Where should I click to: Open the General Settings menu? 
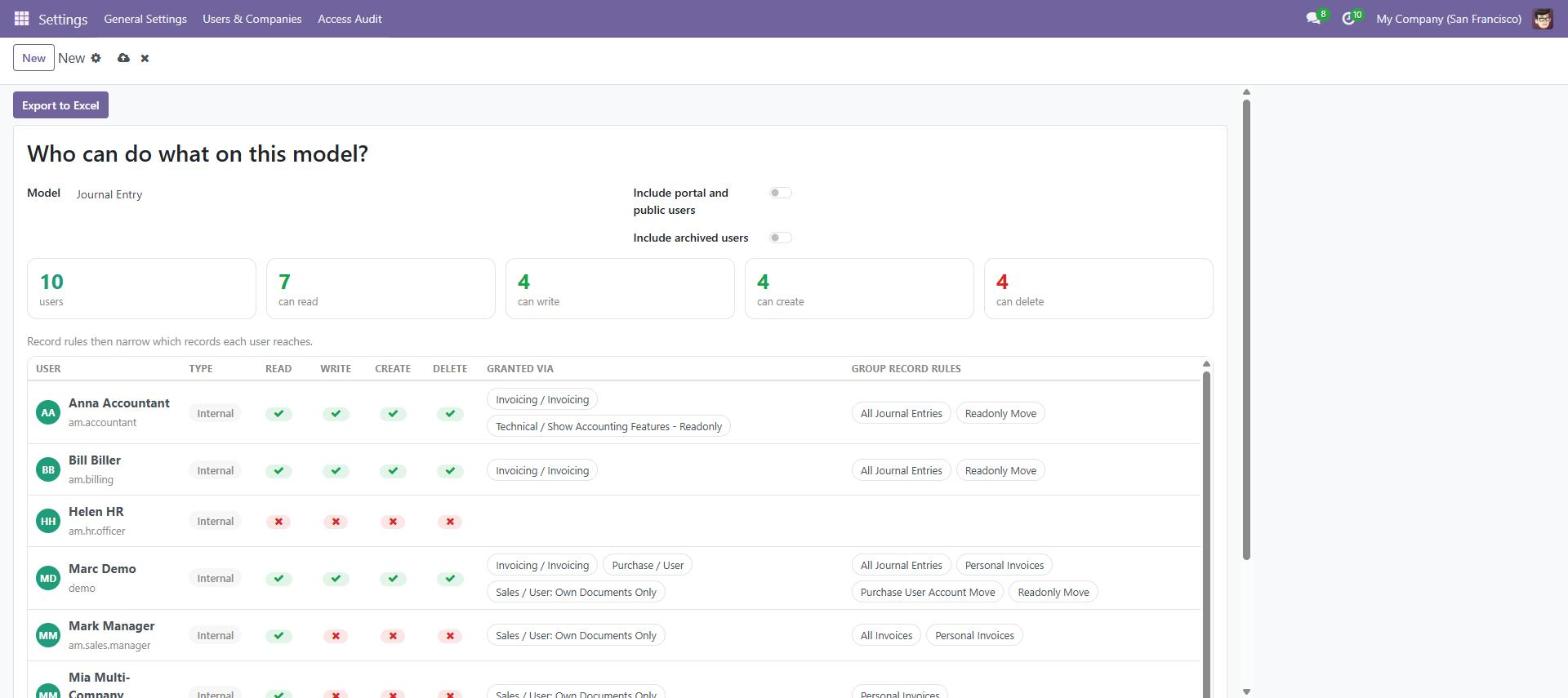[x=145, y=19]
